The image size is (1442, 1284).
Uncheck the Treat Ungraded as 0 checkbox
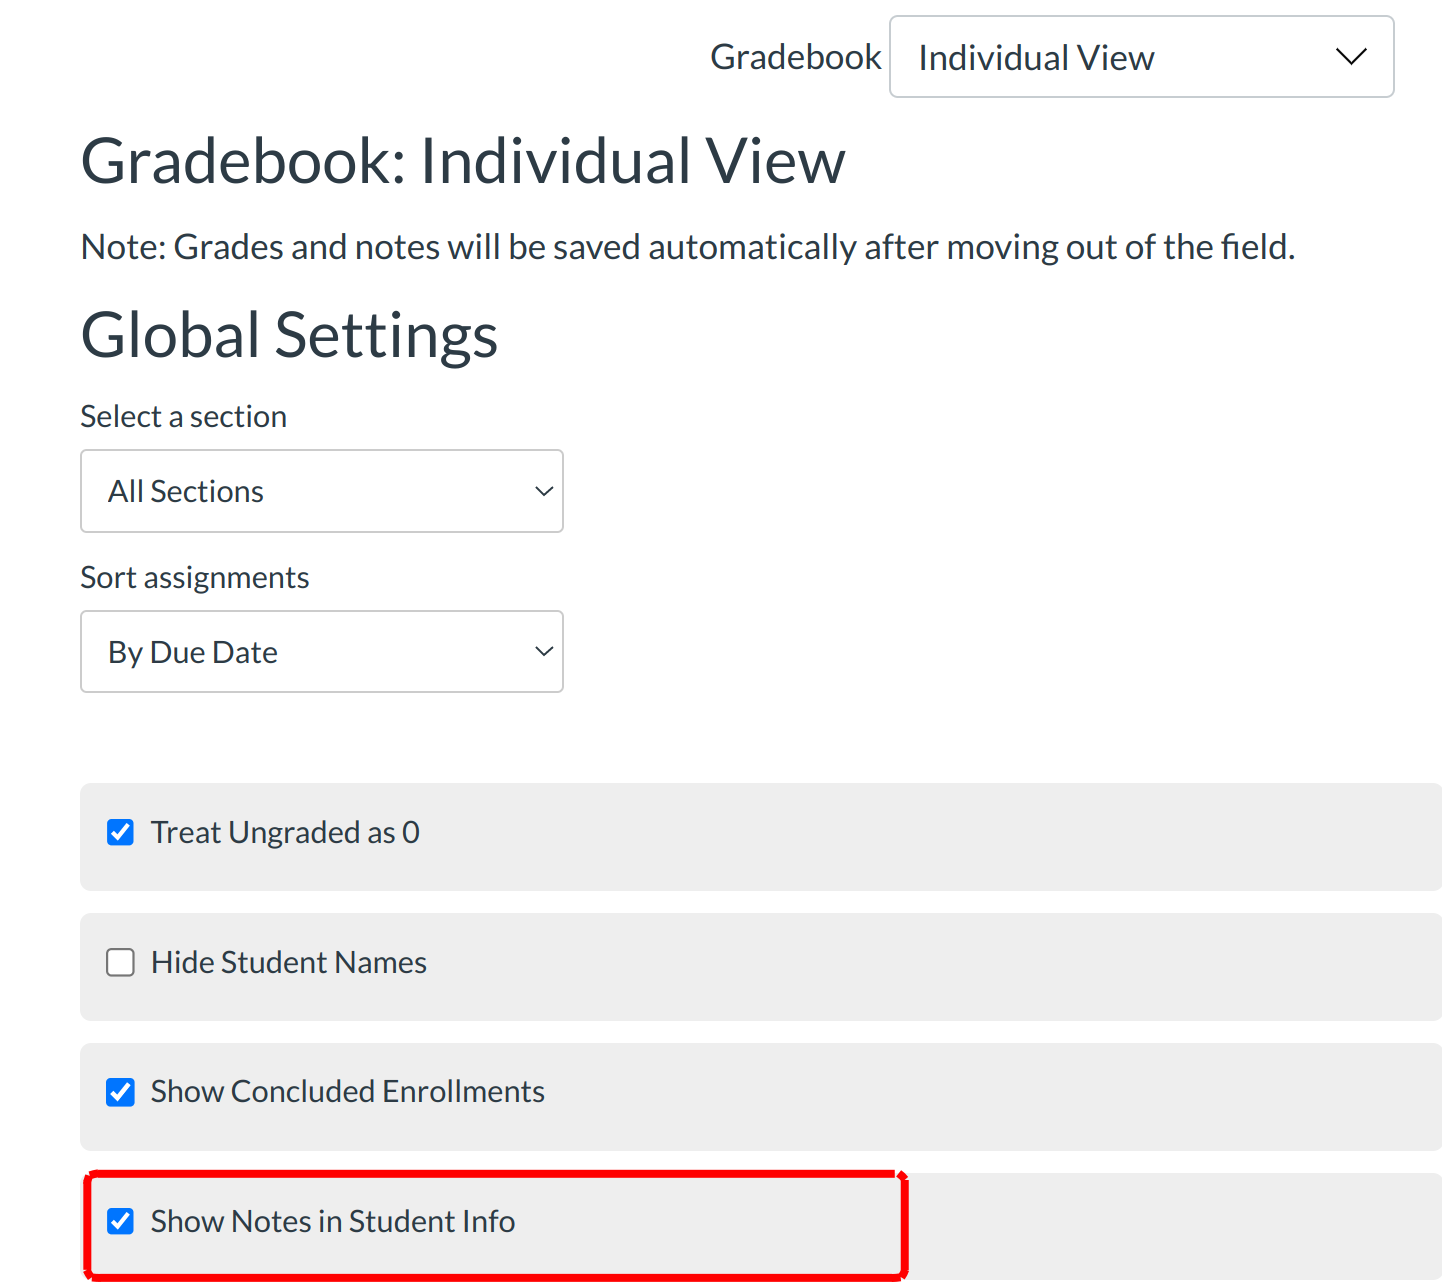click(x=121, y=832)
